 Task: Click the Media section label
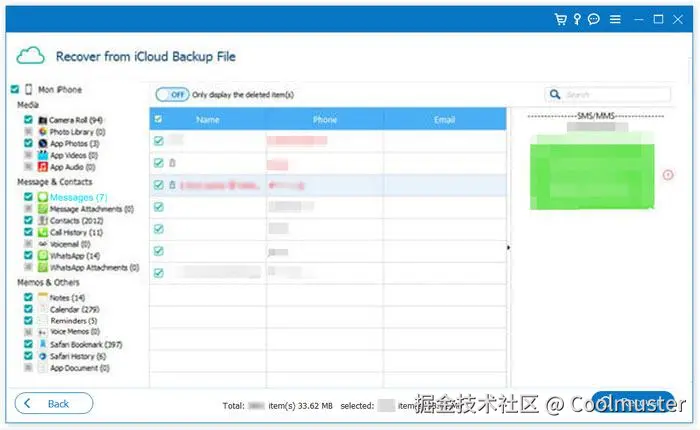click(28, 105)
